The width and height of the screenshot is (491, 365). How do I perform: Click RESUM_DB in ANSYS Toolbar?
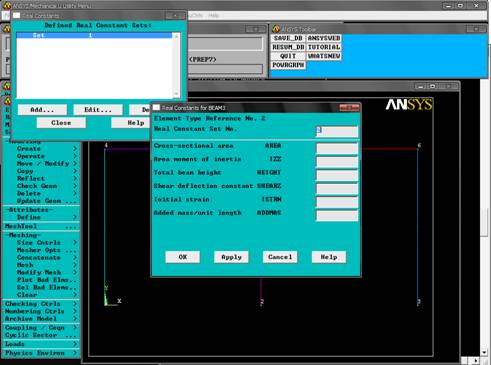pyautogui.click(x=288, y=47)
